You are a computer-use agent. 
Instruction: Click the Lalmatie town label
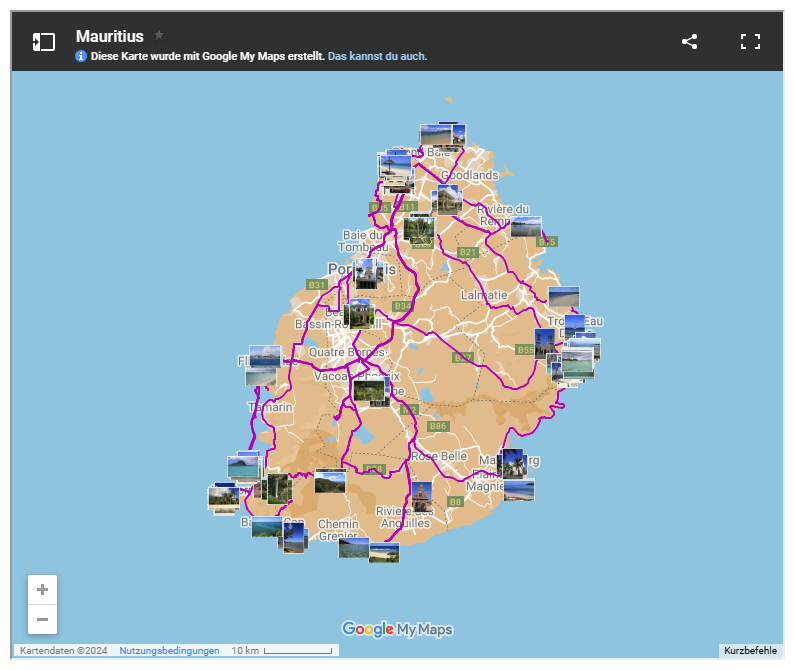click(484, 296)
